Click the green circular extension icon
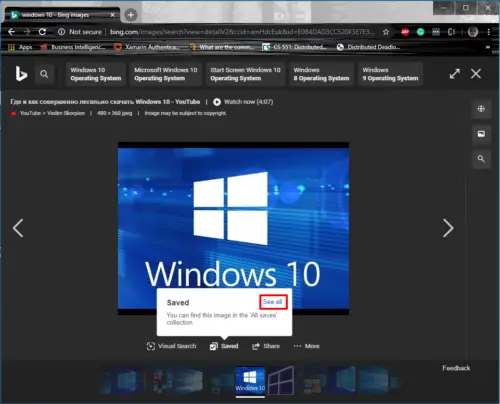500x404 pixels. (x=421, y=32)
